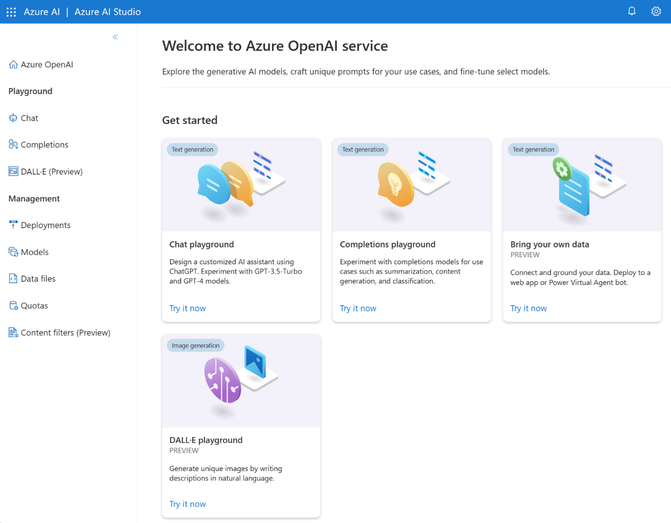Click the Data files sidebar icon
The width and height of the screenshot is (671, 523).
click(13, 279)
